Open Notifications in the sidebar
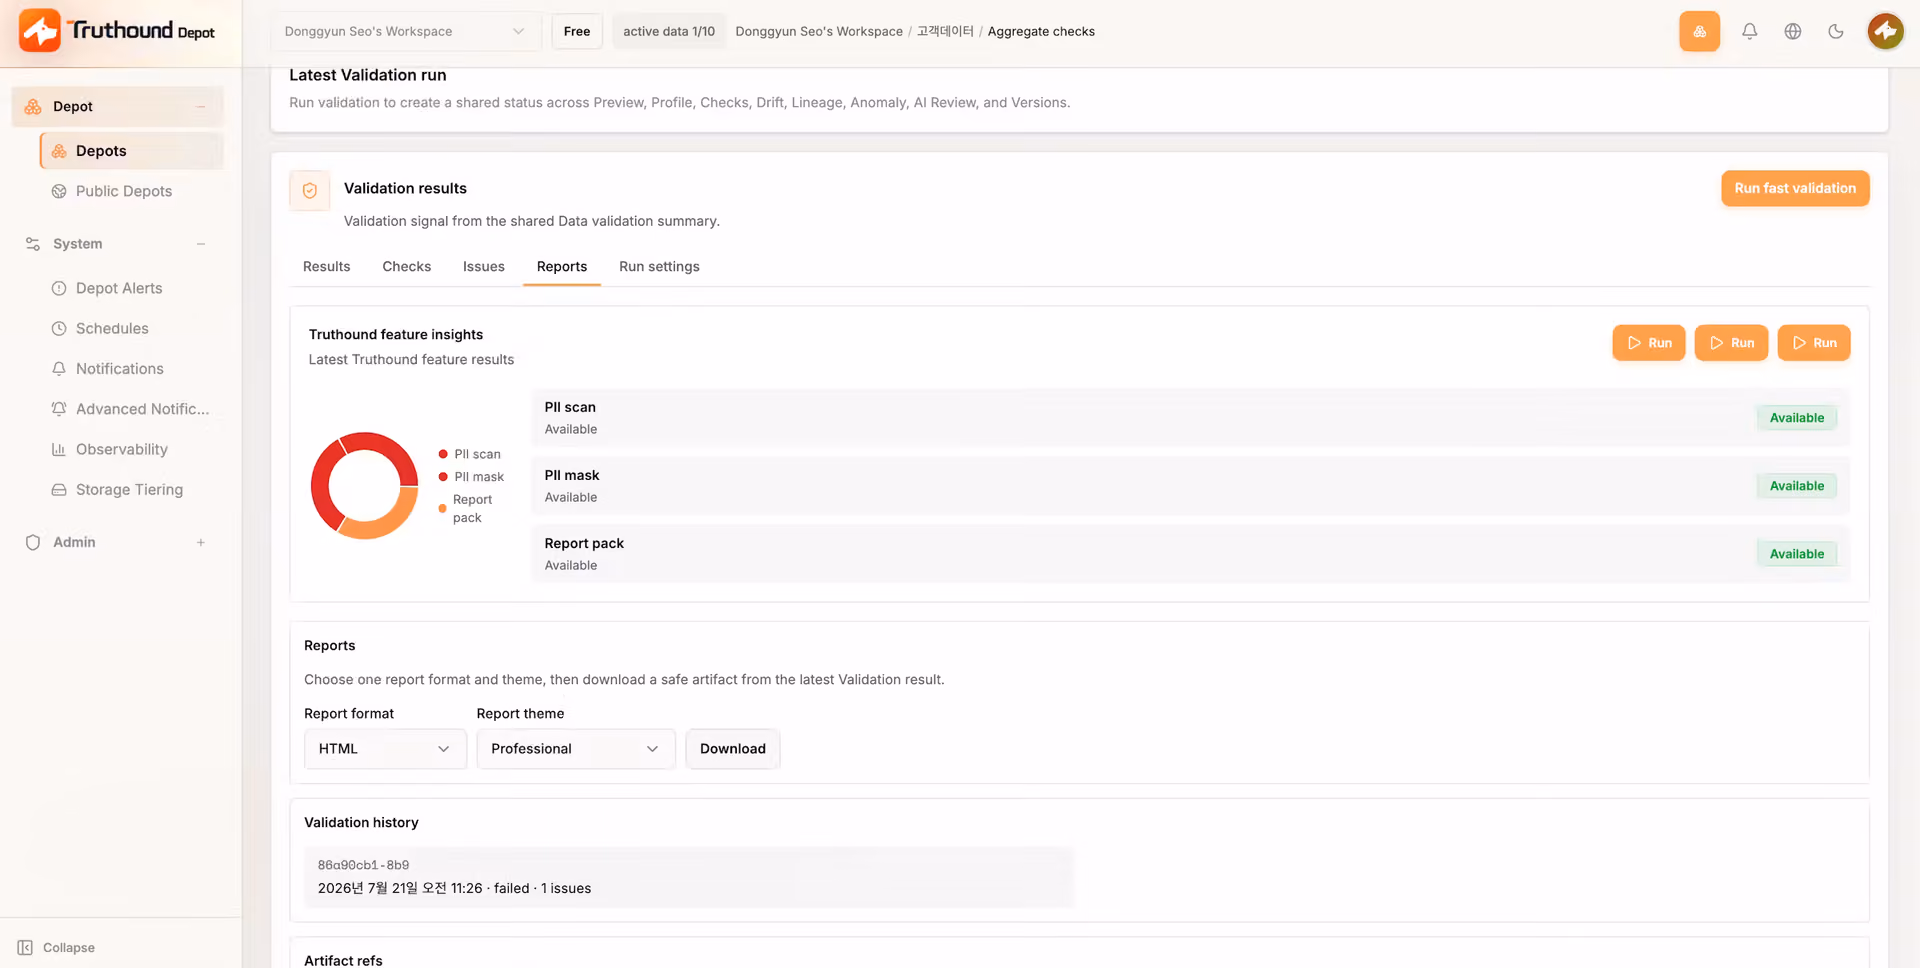 pos(119,369)
